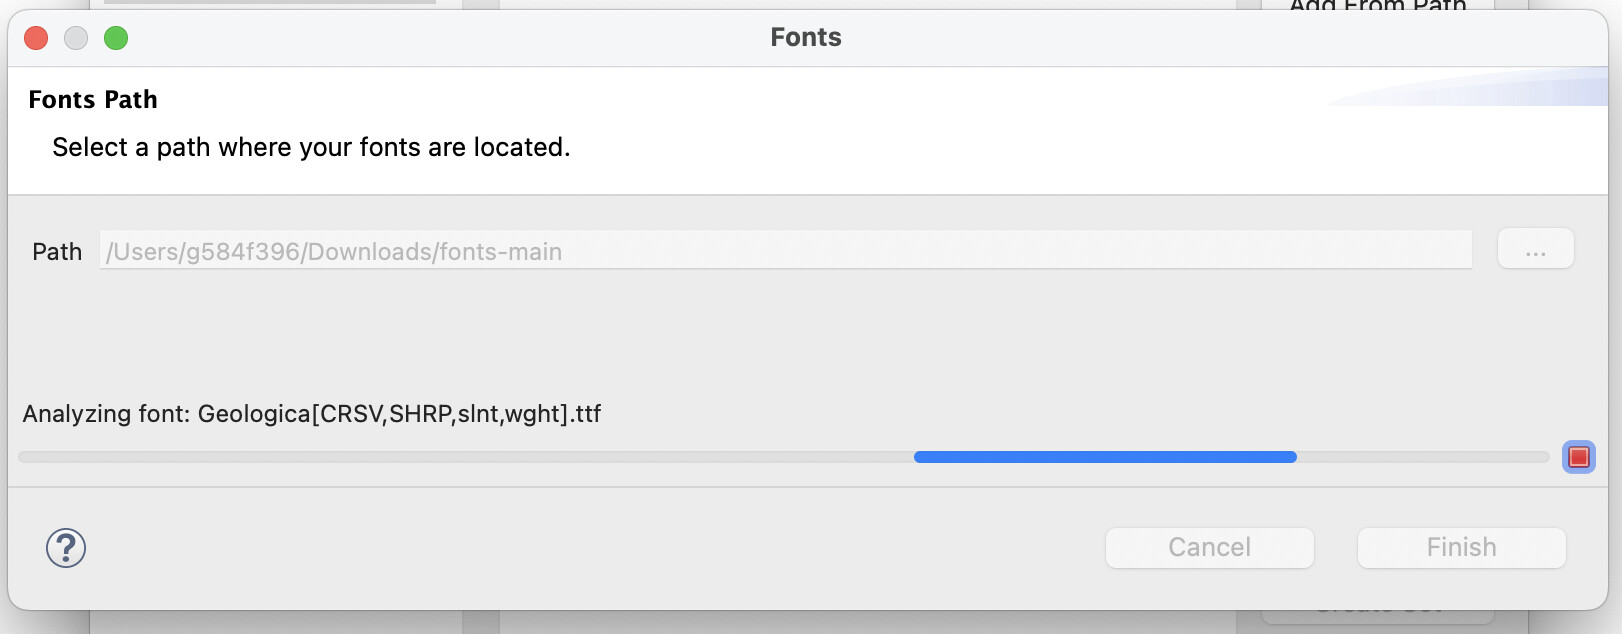Close the Fonts dialog with the red button
This screenshot has height=634, width=1622.
pos(36,38)
